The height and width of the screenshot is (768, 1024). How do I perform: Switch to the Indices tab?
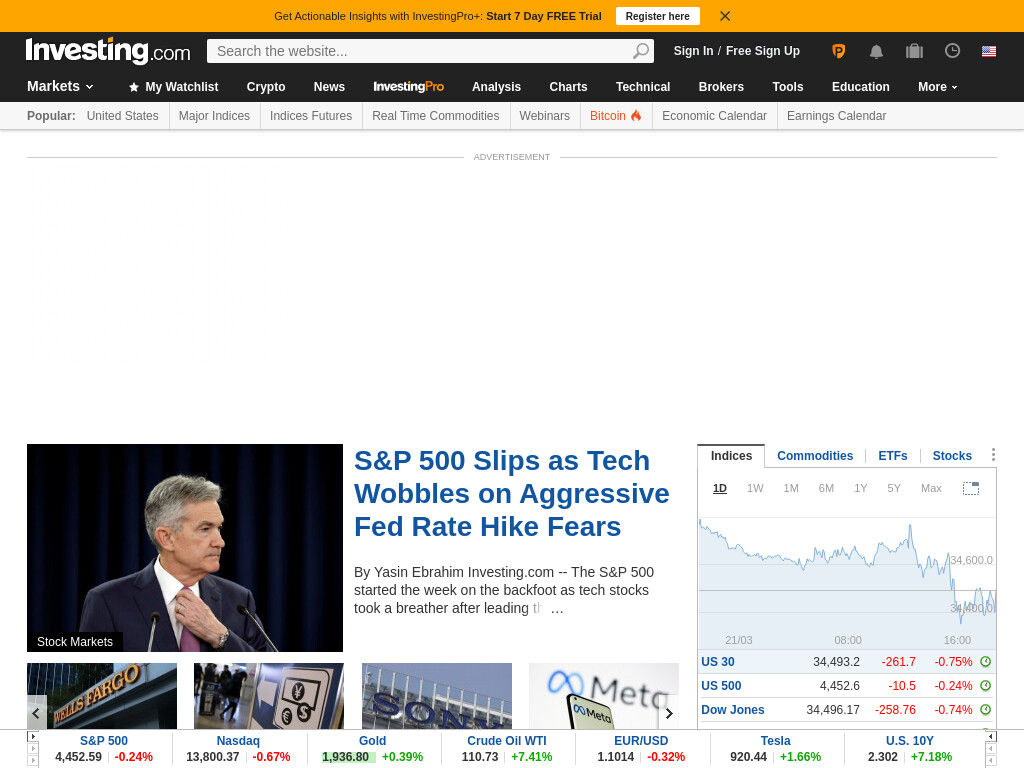pyautogui.click(x=731, y=456)
